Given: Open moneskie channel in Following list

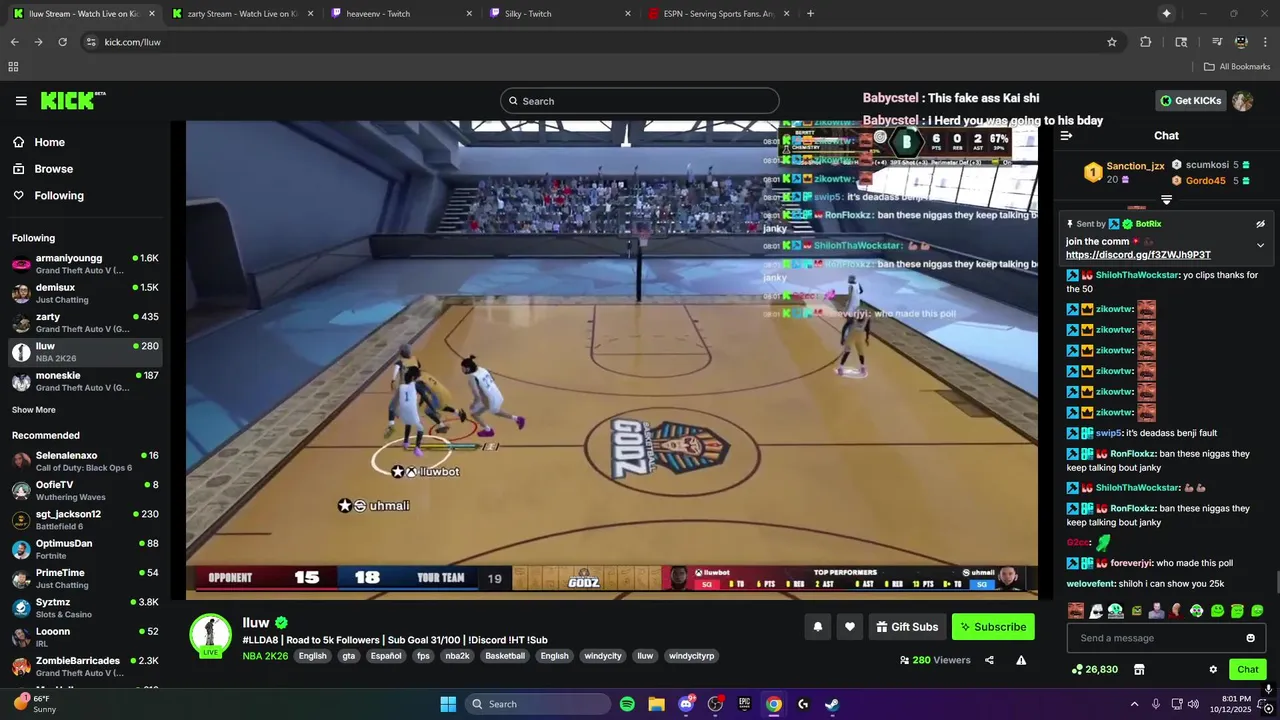Looking at the screenshot, I should click(x=84, y=381).
